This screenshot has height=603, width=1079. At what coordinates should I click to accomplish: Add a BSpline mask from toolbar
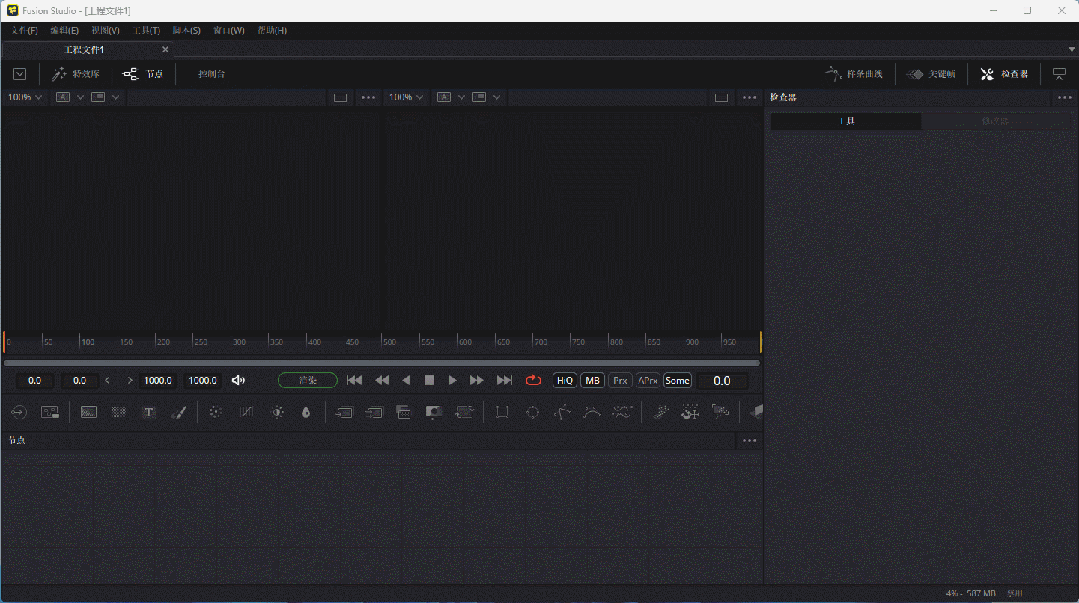point(592,412)
